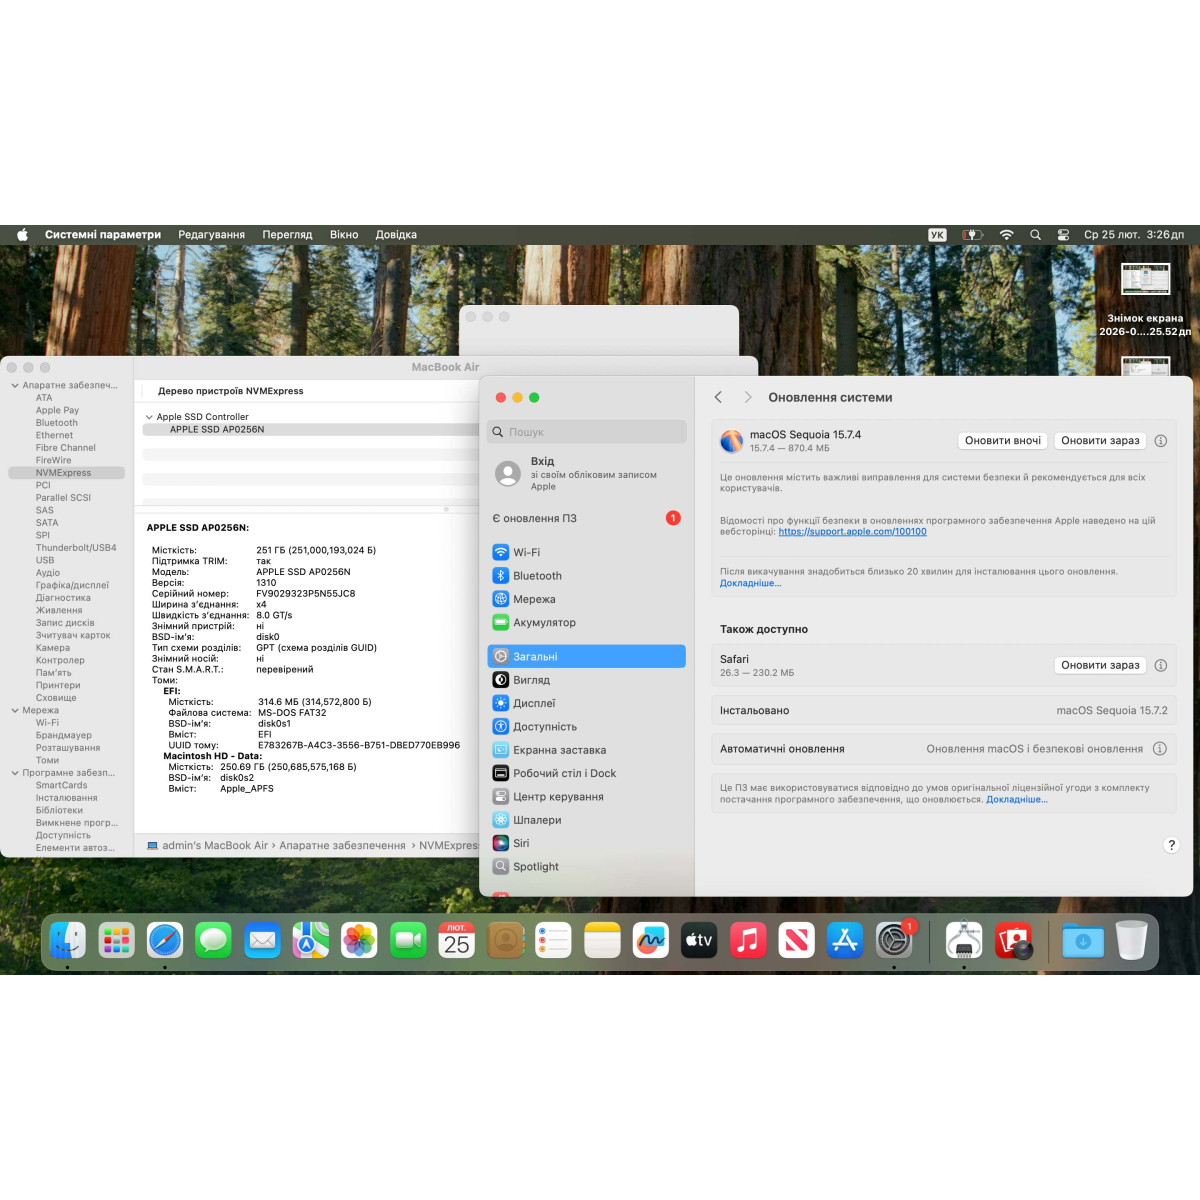Select Мережа in System Settings sidebar
Screen dimensions: 1200x1200
pyautogui.click(x=586, y=599)
